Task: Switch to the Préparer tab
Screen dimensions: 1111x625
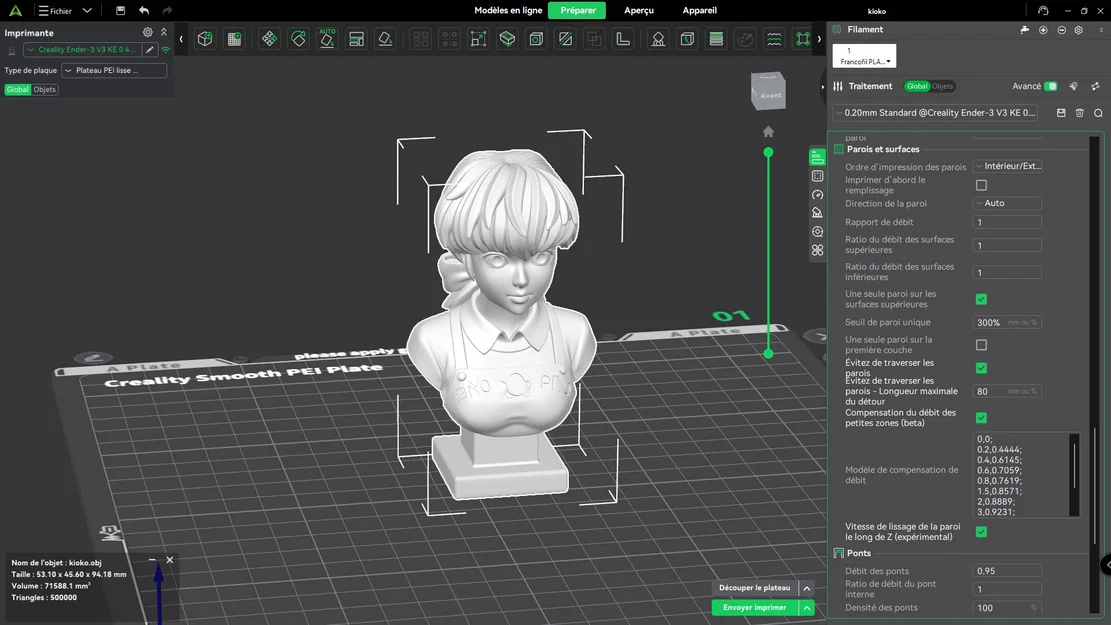Action: tap(577, 11)
